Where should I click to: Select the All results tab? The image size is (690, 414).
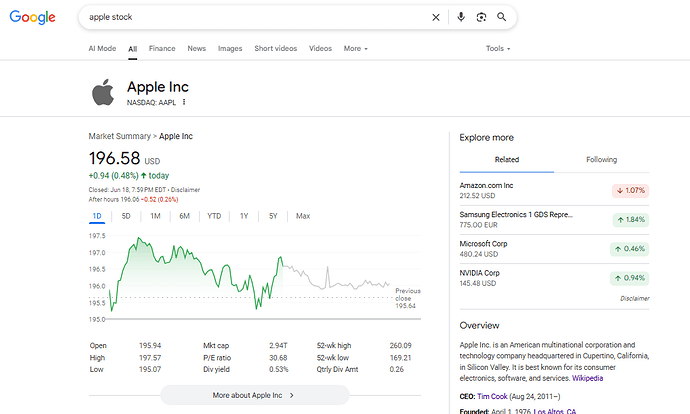pyautogui.click(x=132, y=49)
